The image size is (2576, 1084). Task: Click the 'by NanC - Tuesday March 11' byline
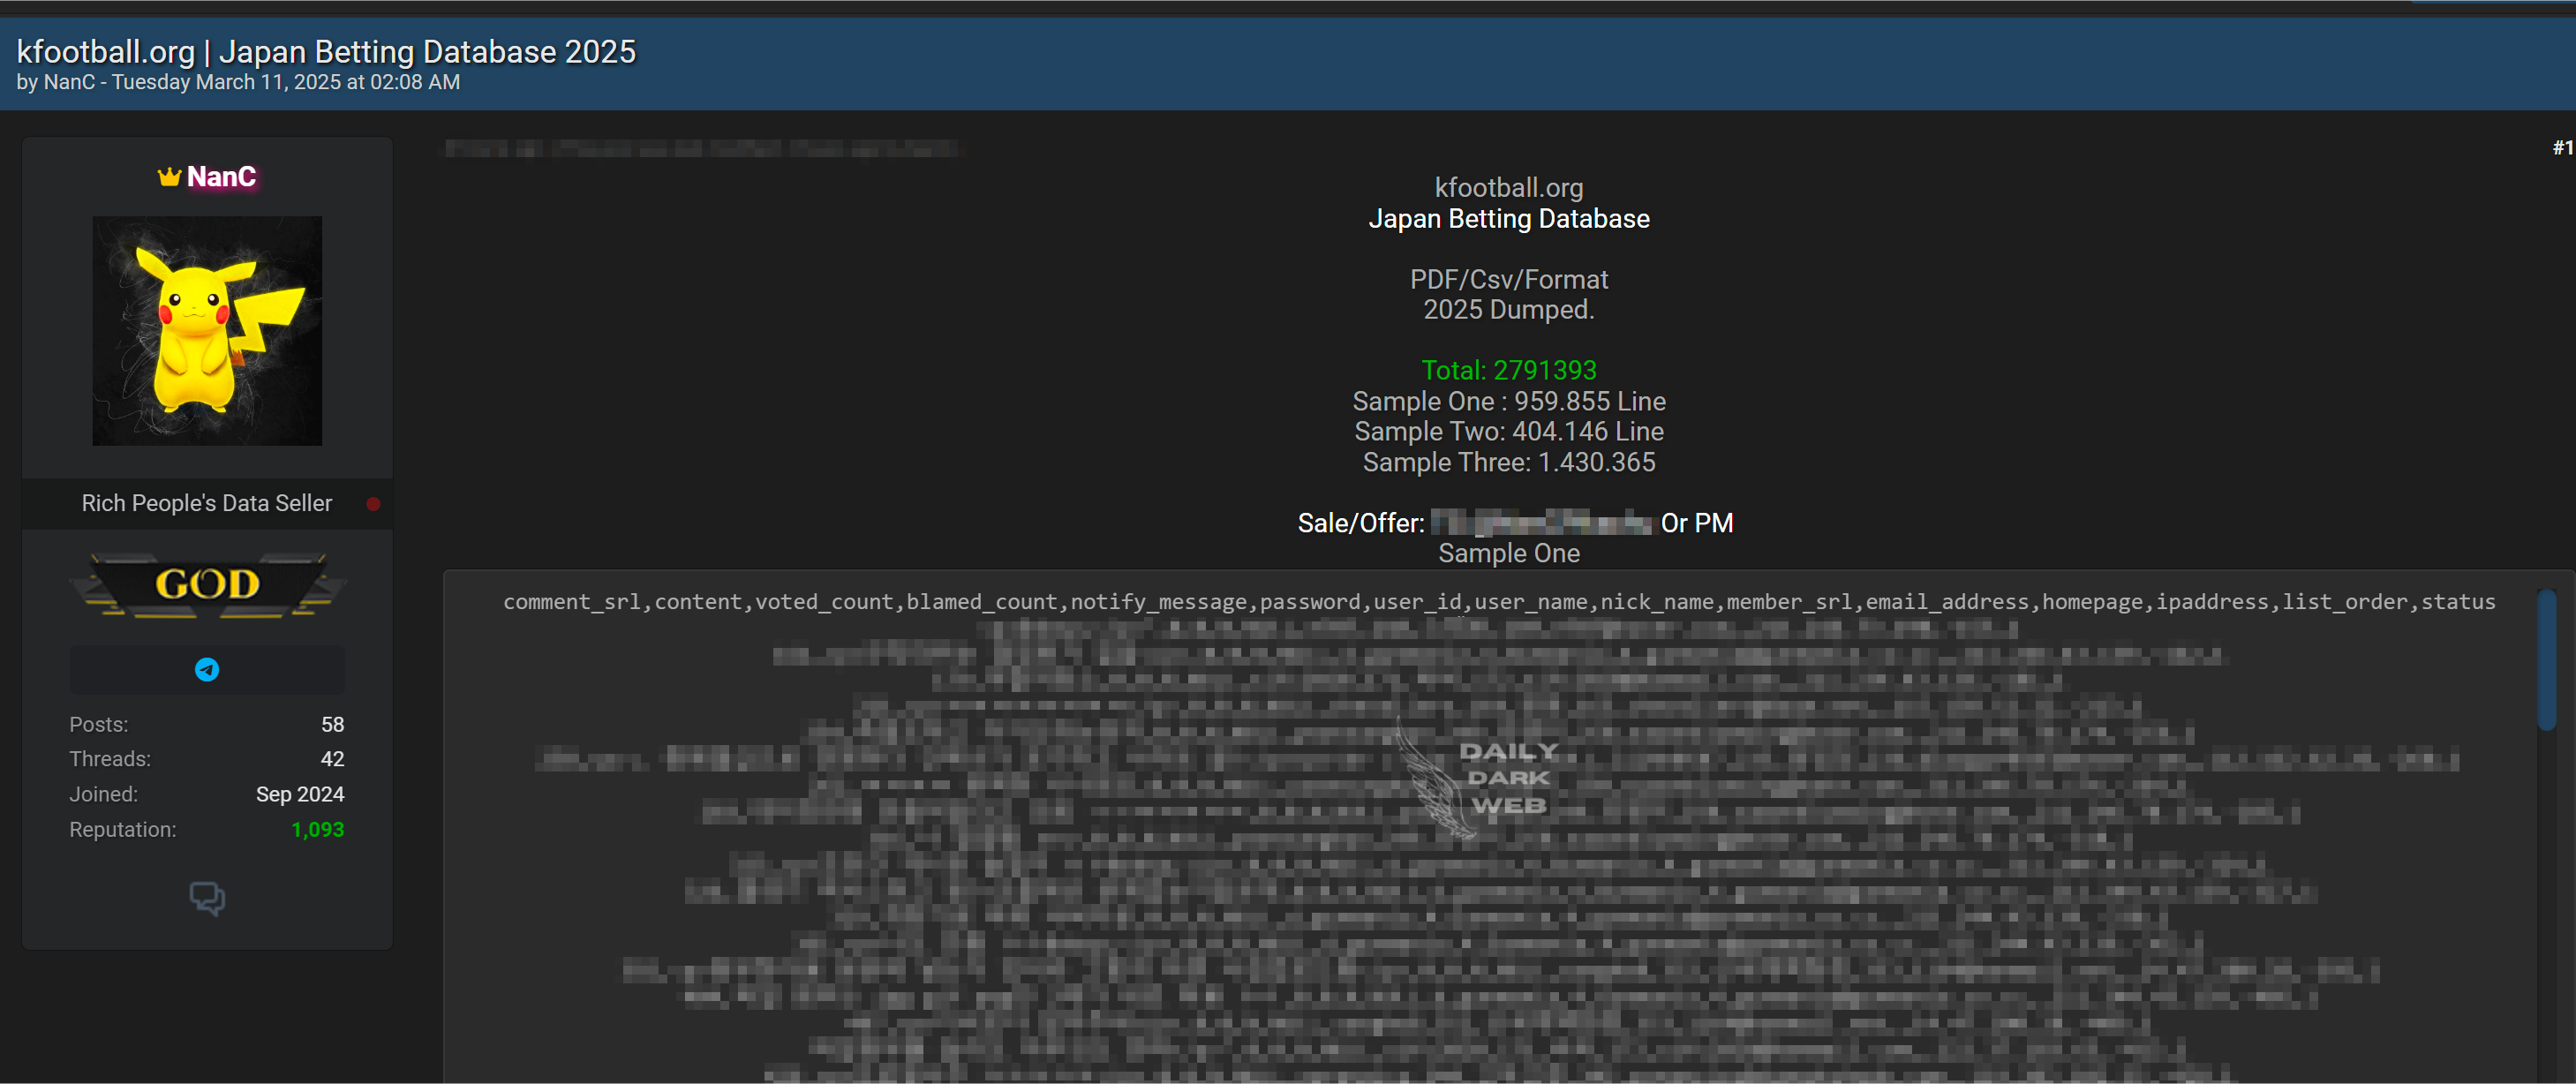[x=238, y=83]
